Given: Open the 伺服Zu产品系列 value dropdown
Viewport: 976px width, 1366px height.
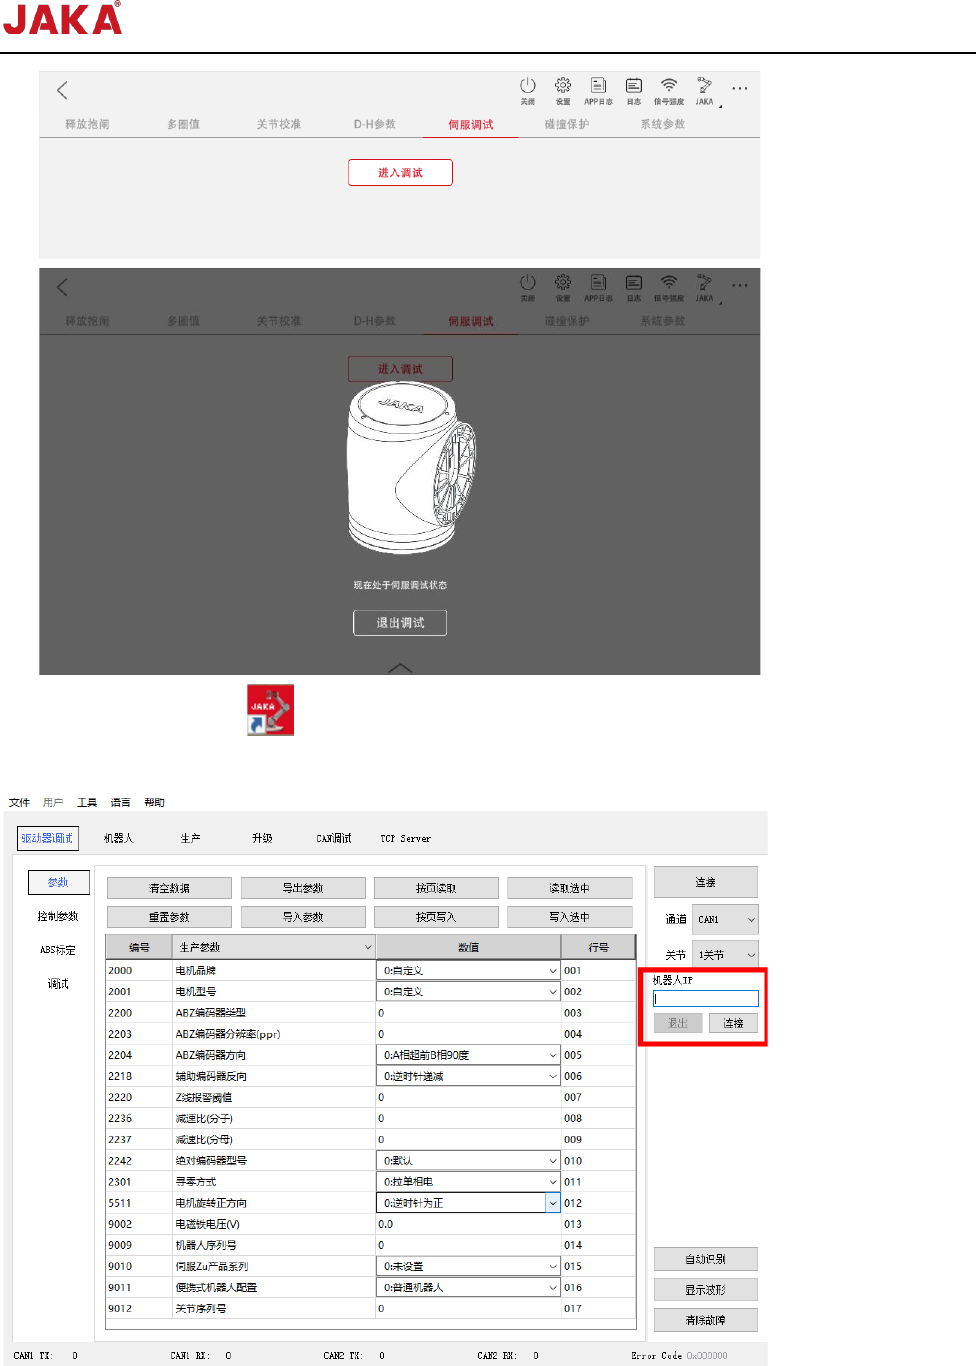Looking at the screenshot, I should [468, 1266].
